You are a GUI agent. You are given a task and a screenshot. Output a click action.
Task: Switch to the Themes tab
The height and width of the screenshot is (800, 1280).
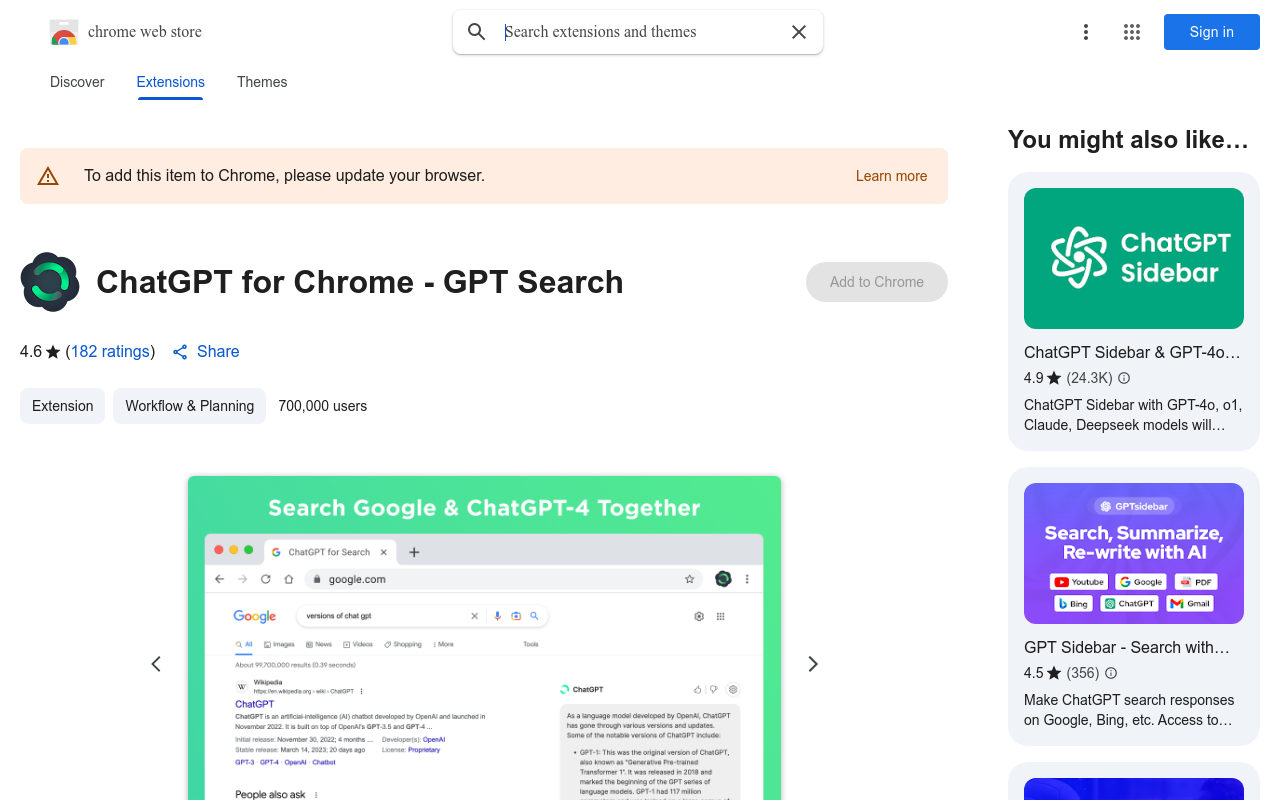262,82
